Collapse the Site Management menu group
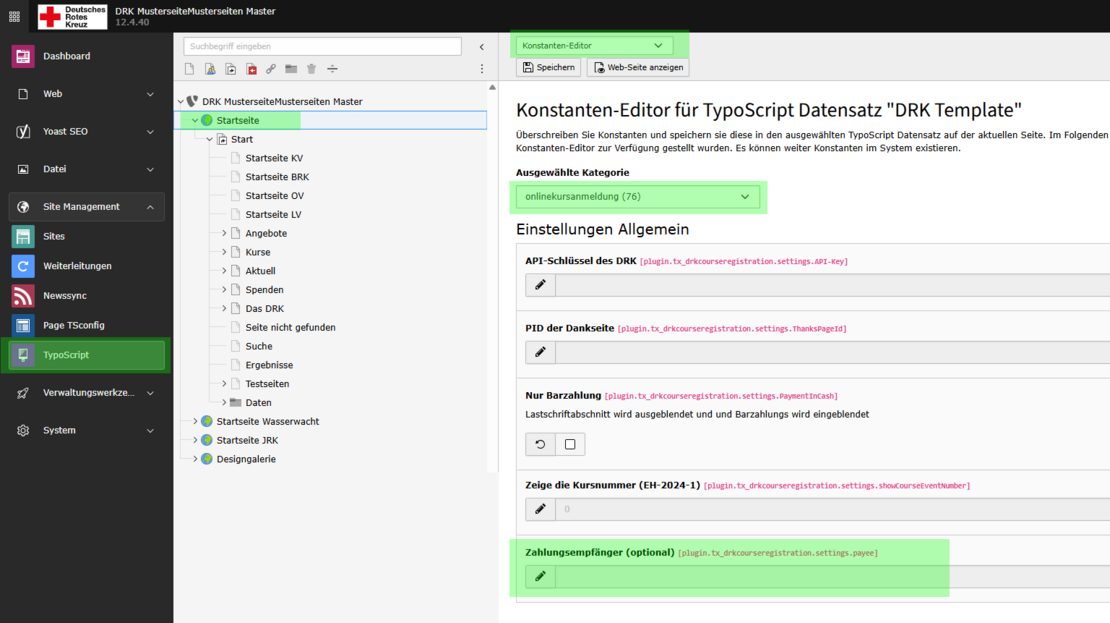The image size is (1110, 623). point(150,207)
